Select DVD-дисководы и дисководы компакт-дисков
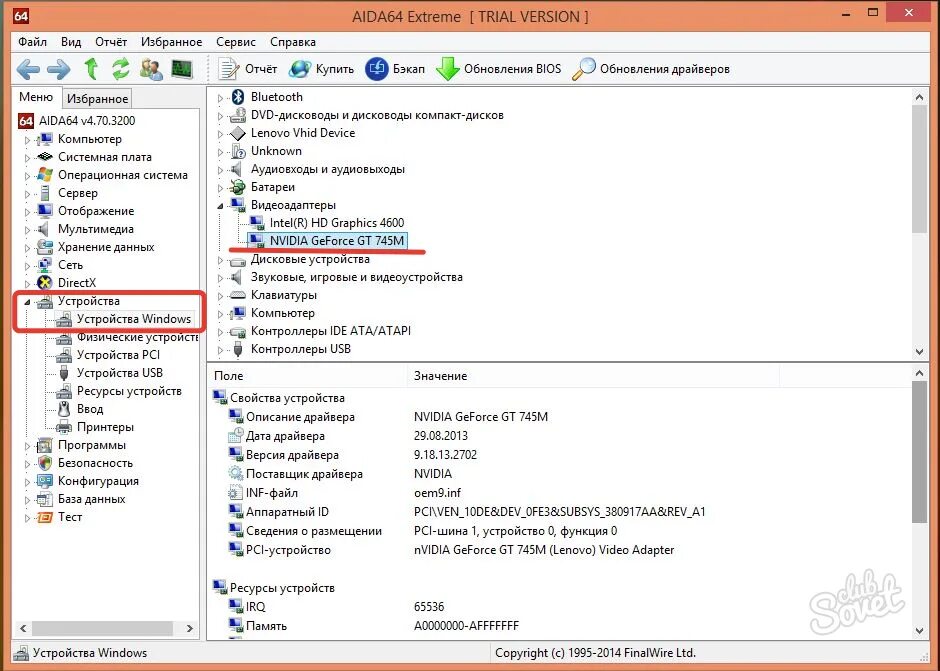The height and width of the screenshot is (671, 940). [377, 115]
